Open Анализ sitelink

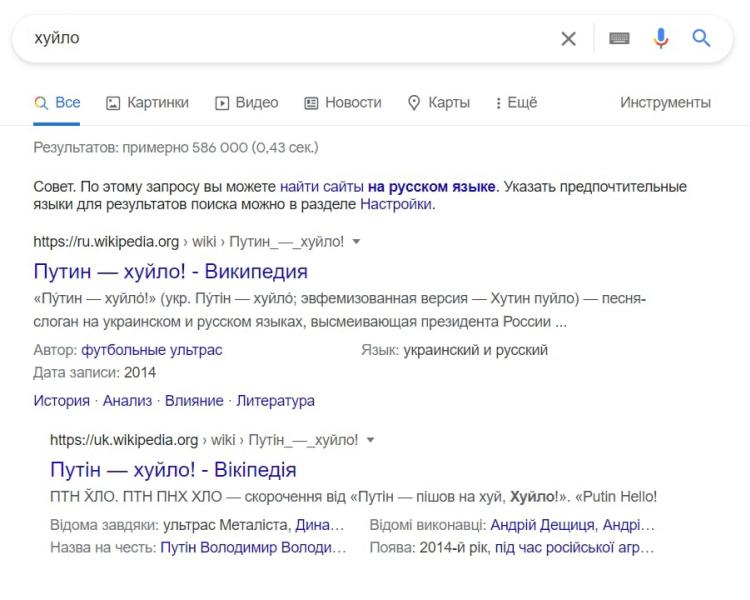click(x=127, y=400)
